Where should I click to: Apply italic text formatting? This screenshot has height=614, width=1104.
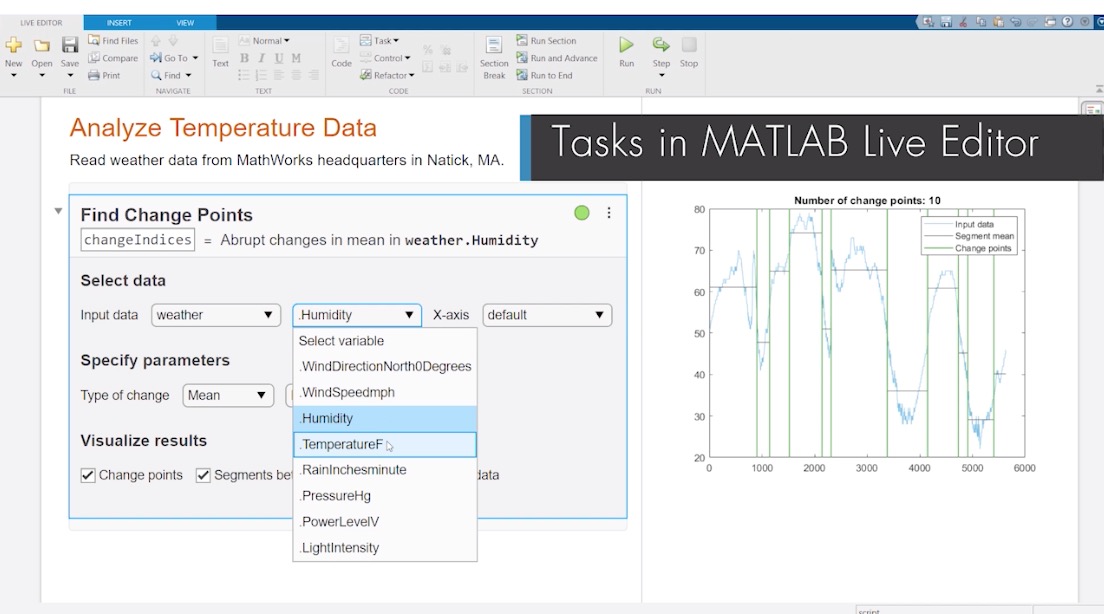261,58
